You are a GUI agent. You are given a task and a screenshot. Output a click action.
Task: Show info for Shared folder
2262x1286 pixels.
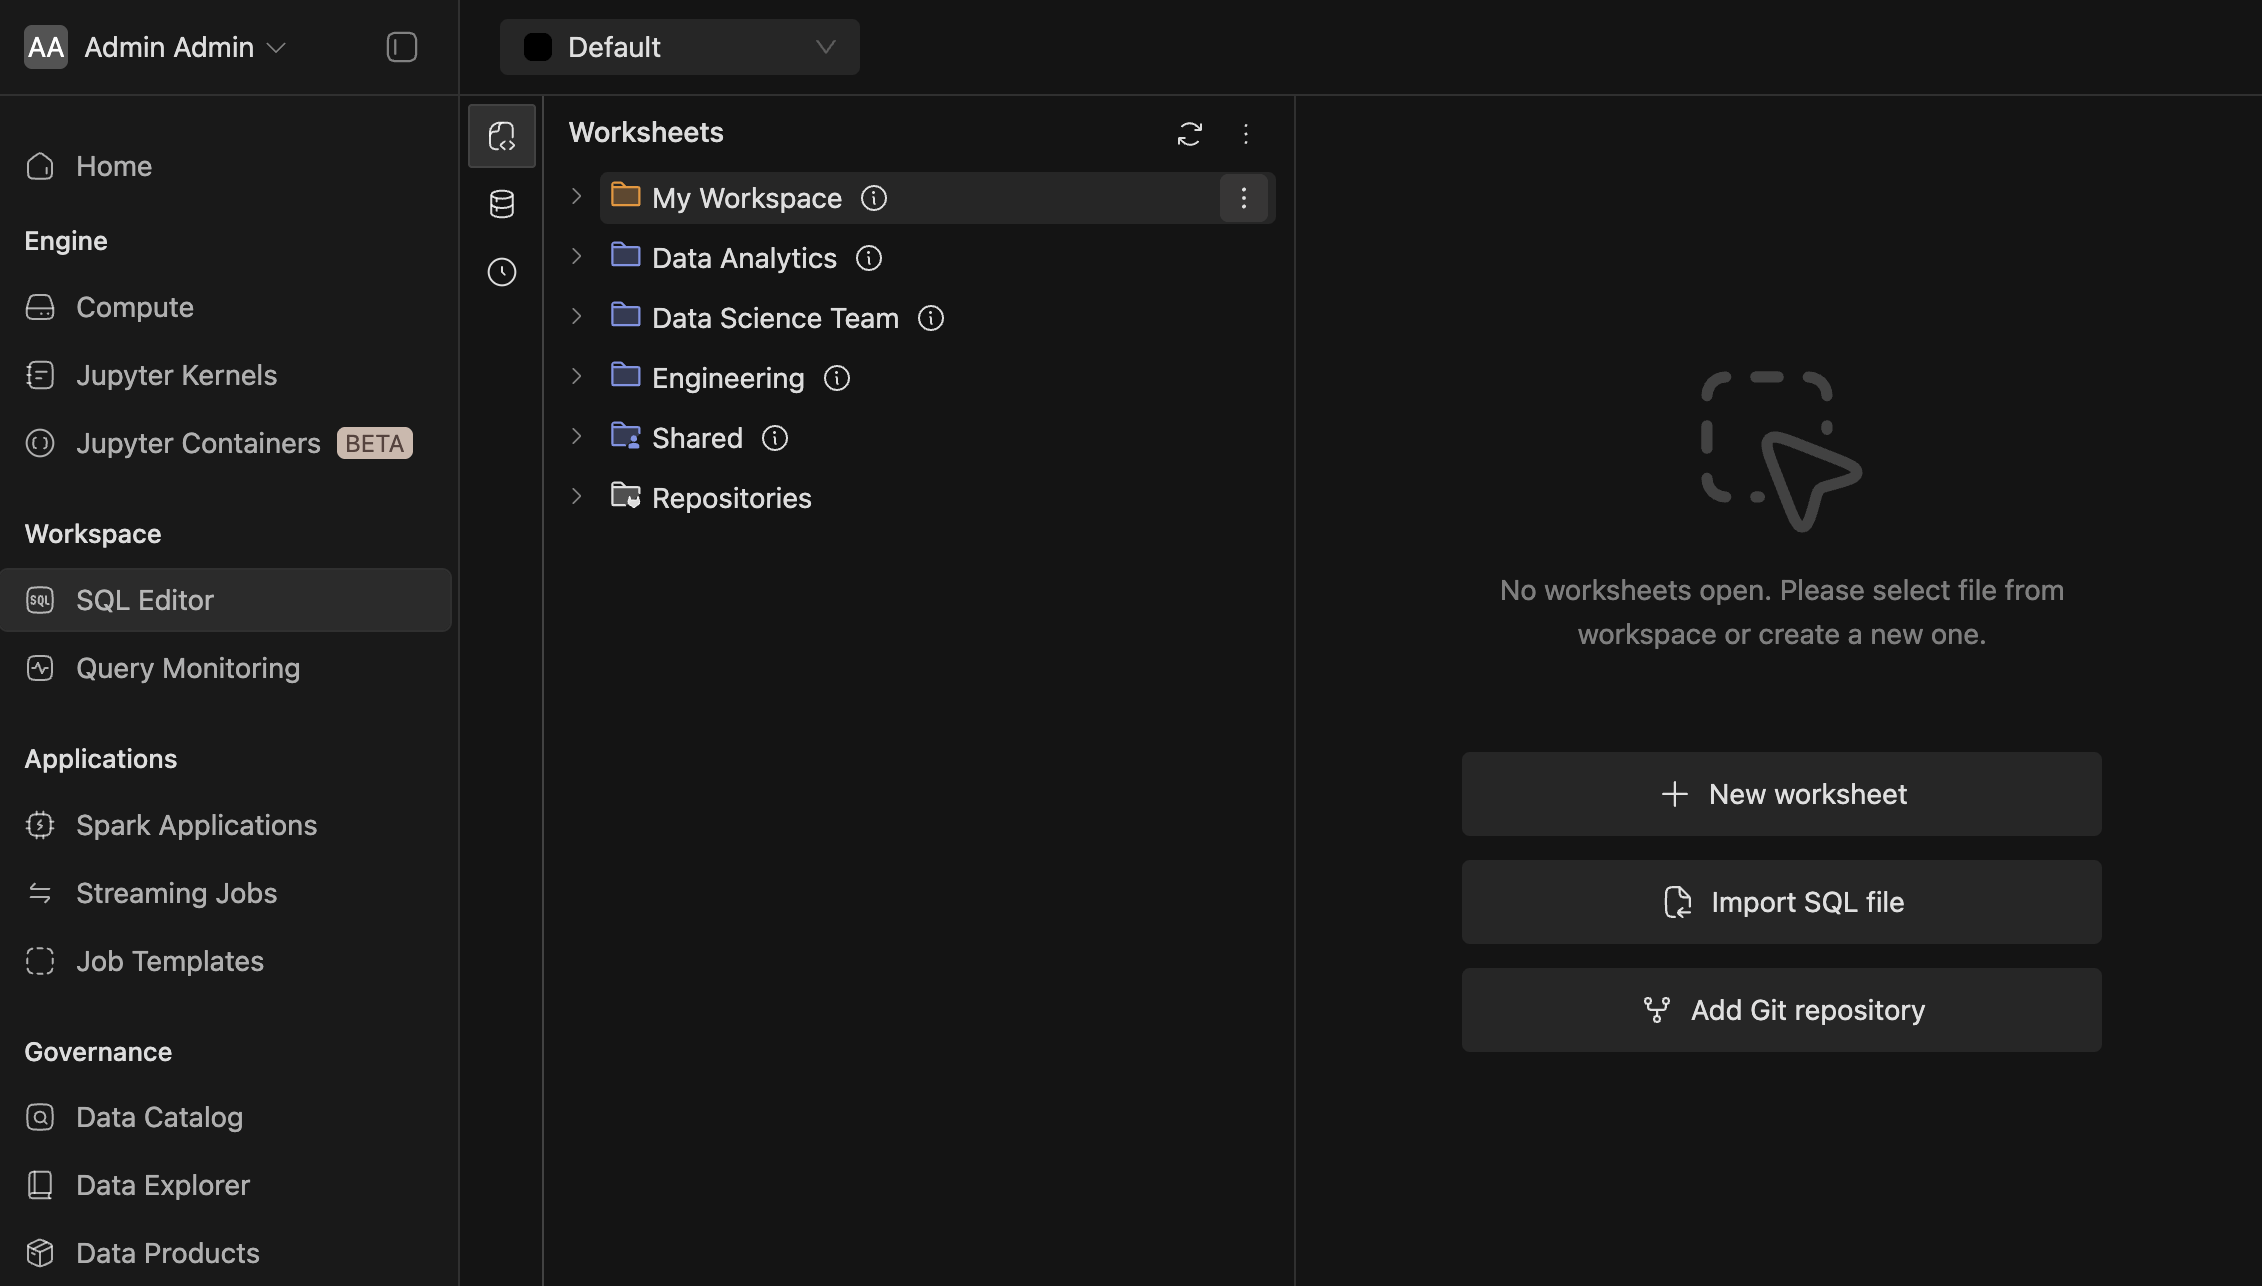tap(775, 438)
